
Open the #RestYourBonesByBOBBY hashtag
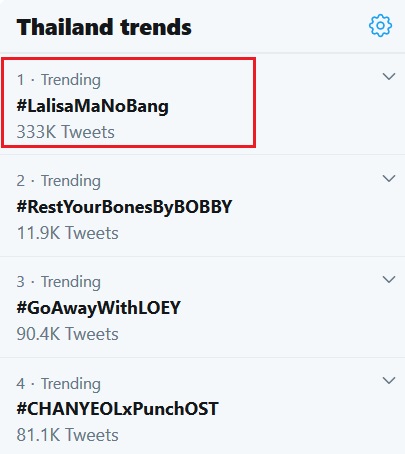click(124, 207)
